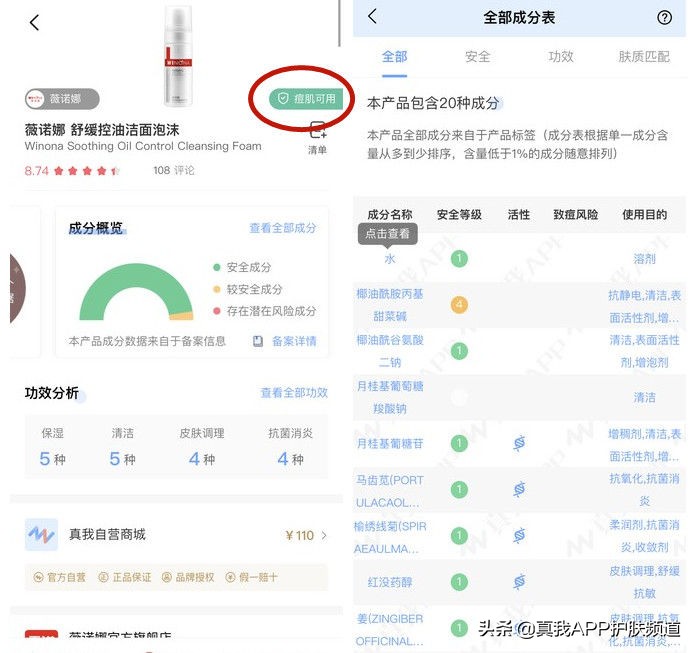Click the 使用目的 column header

645,215
